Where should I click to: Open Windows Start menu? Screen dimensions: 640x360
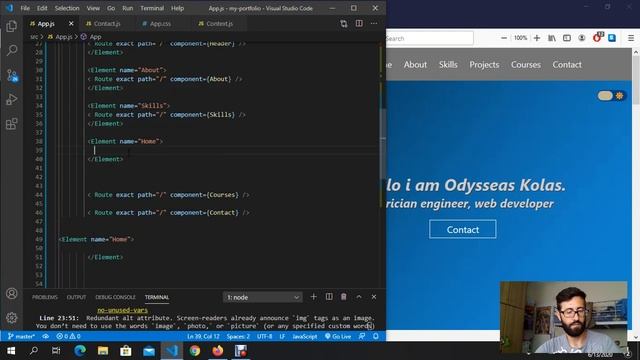pos(11,351)
